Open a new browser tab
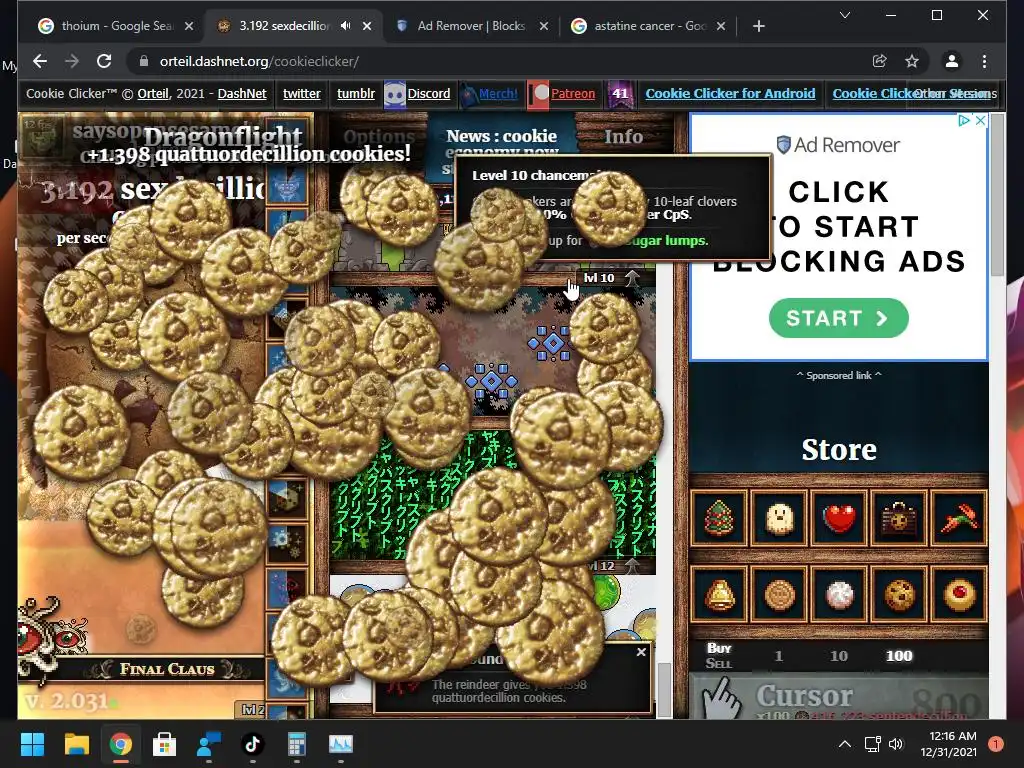This screenshot has height=768, width=1024. coord(758,26)
